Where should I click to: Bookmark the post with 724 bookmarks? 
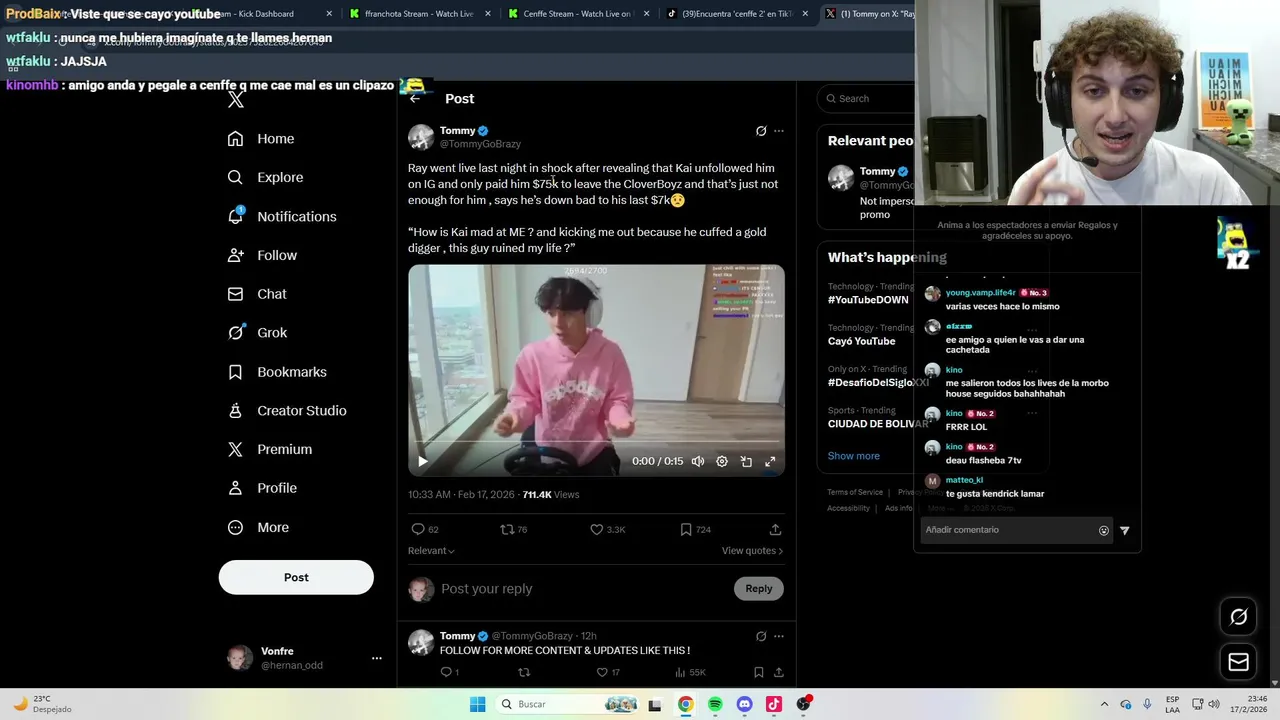click(686, 529)
